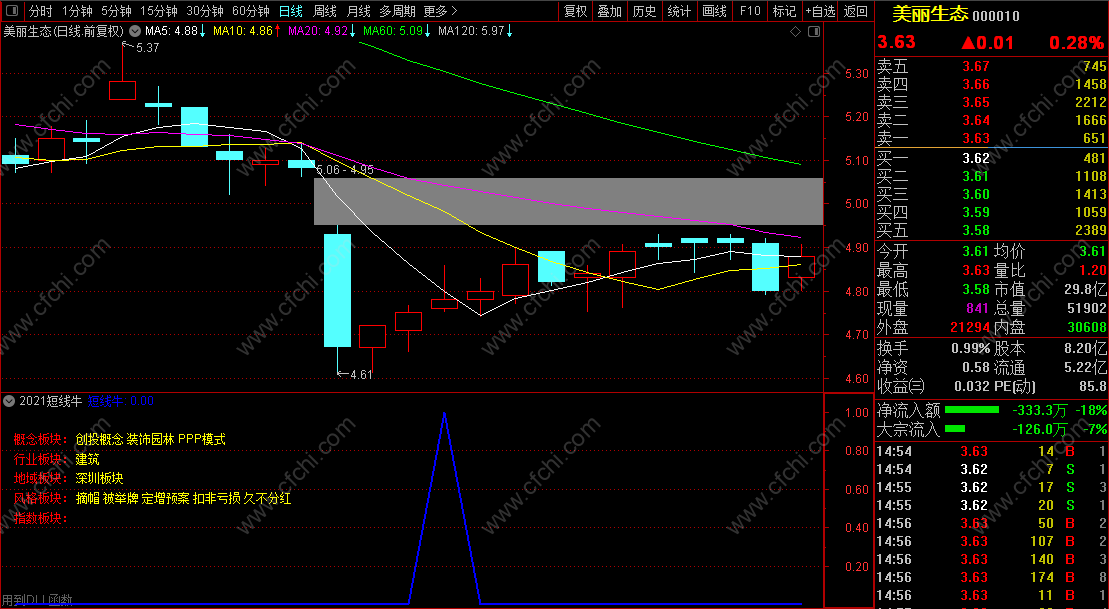This screenshot has height=609, width=1109.
Task: Click the 5.06 - 4.95 gap label
Action: pos(345,170)
